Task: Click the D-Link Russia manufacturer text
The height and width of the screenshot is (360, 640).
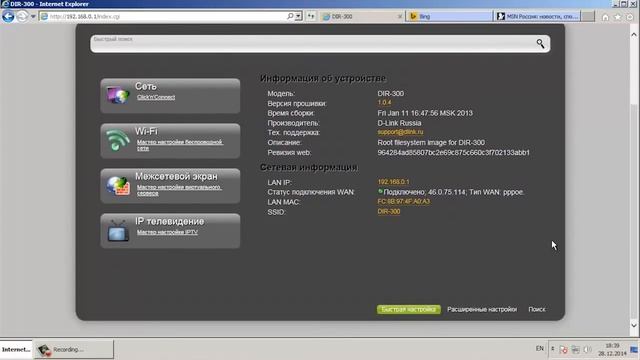Action: (x=399, y=123)
